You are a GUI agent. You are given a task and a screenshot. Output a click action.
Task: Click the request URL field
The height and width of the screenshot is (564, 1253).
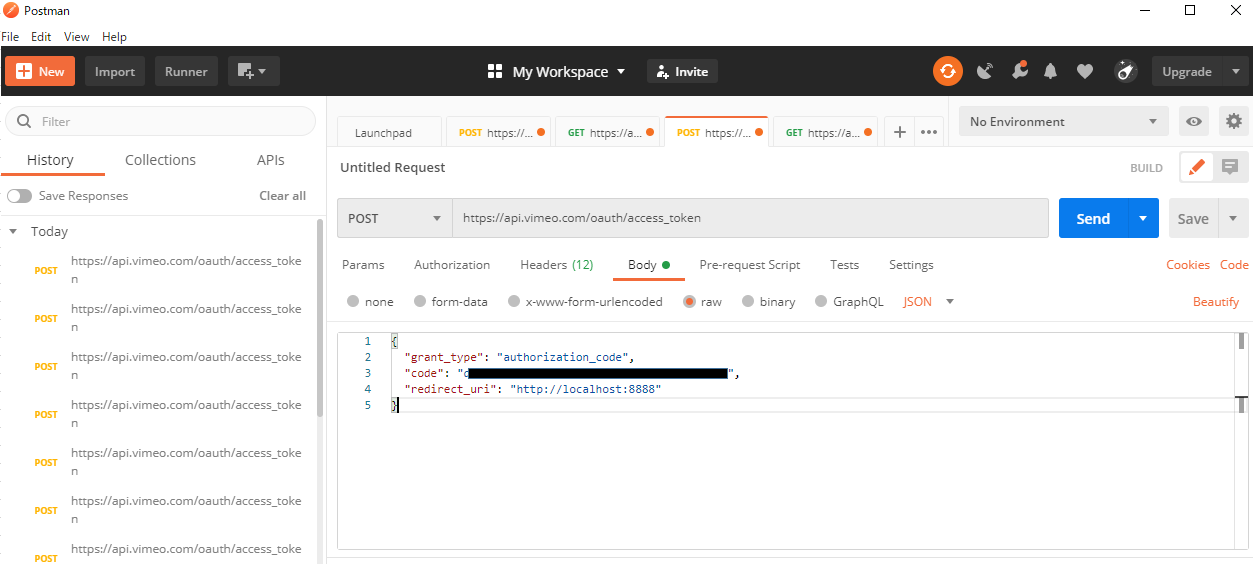[750, 218]
